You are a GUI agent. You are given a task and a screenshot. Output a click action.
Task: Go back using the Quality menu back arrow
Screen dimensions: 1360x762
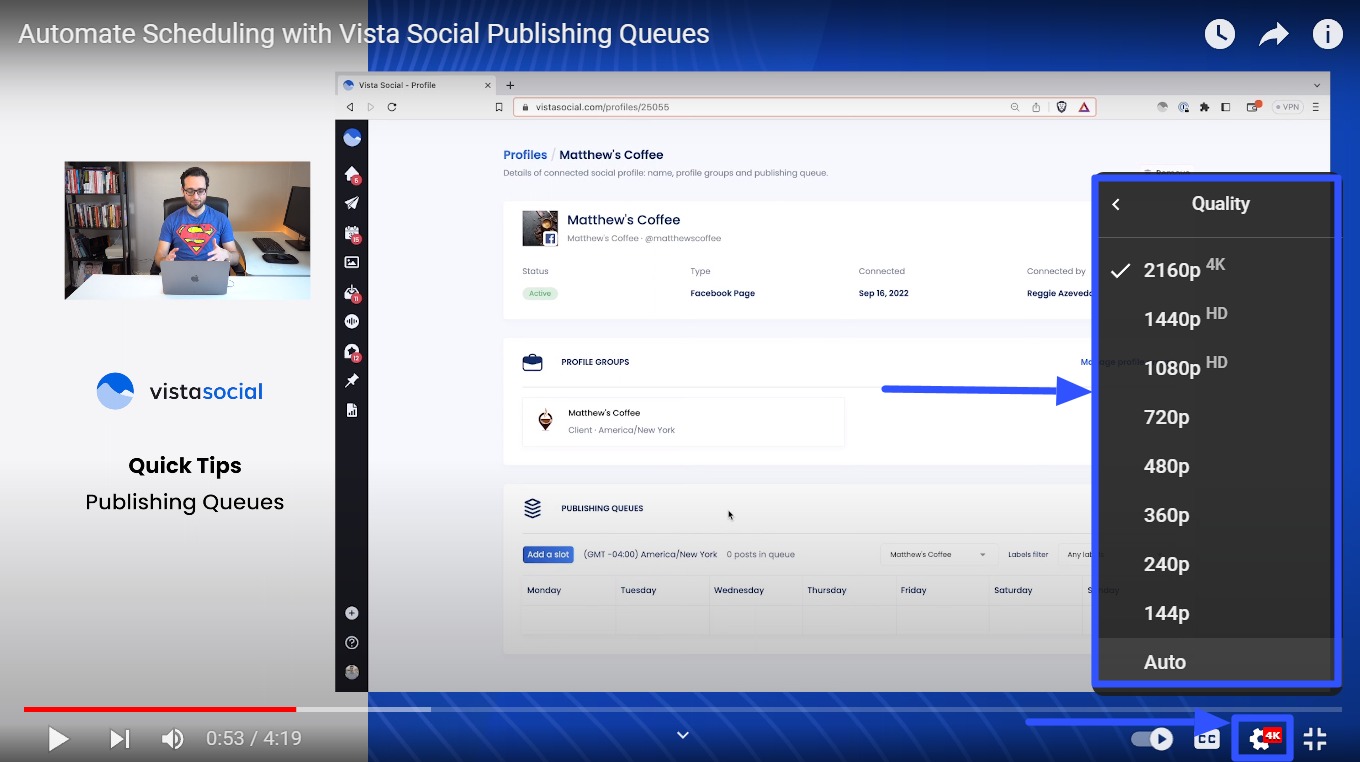(1115, 204)
